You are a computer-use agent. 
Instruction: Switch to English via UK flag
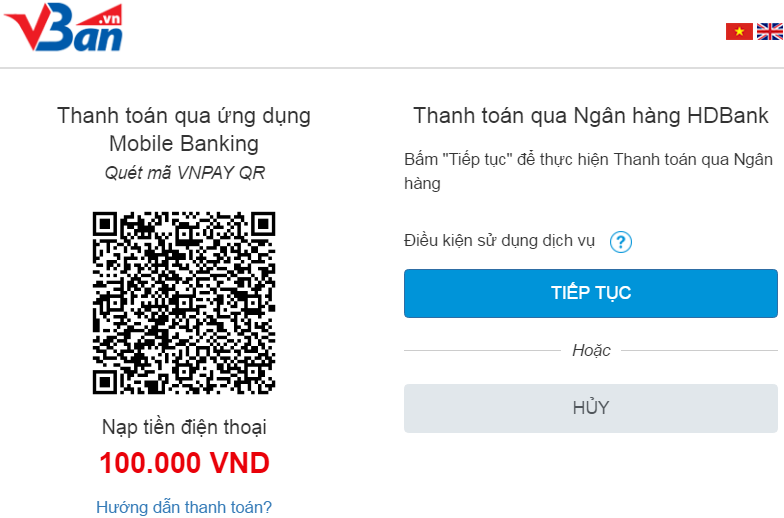(769, 32)
